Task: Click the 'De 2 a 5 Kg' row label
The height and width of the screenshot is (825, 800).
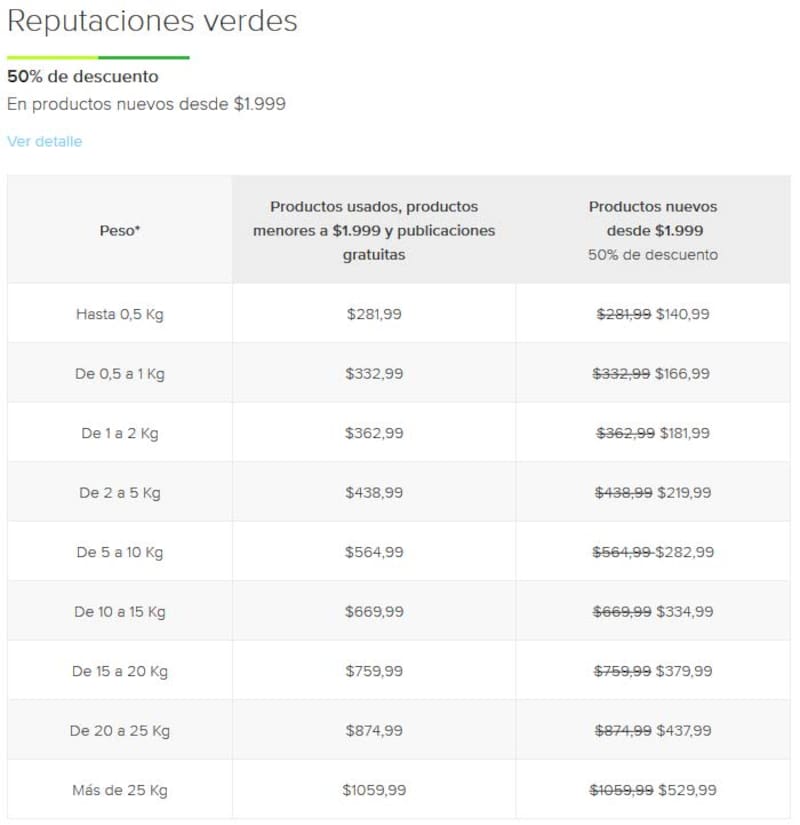Action: click(x=120, y=493)
